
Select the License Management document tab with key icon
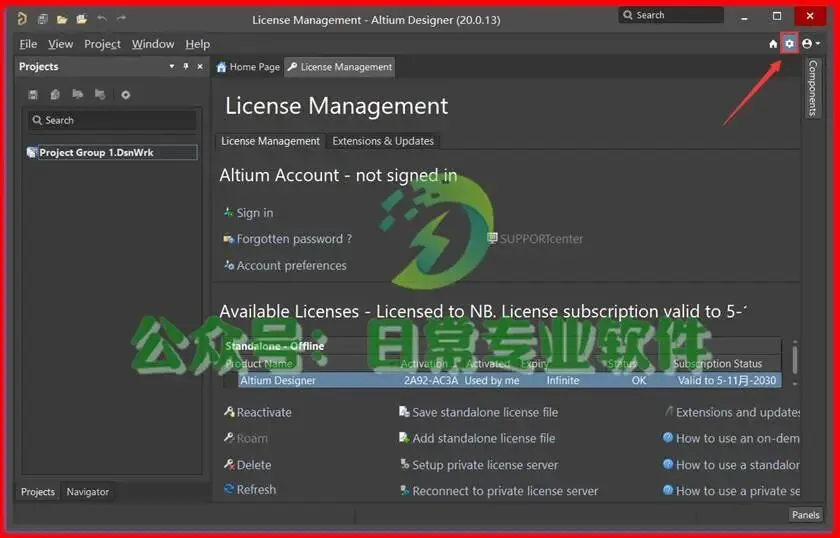340,67
